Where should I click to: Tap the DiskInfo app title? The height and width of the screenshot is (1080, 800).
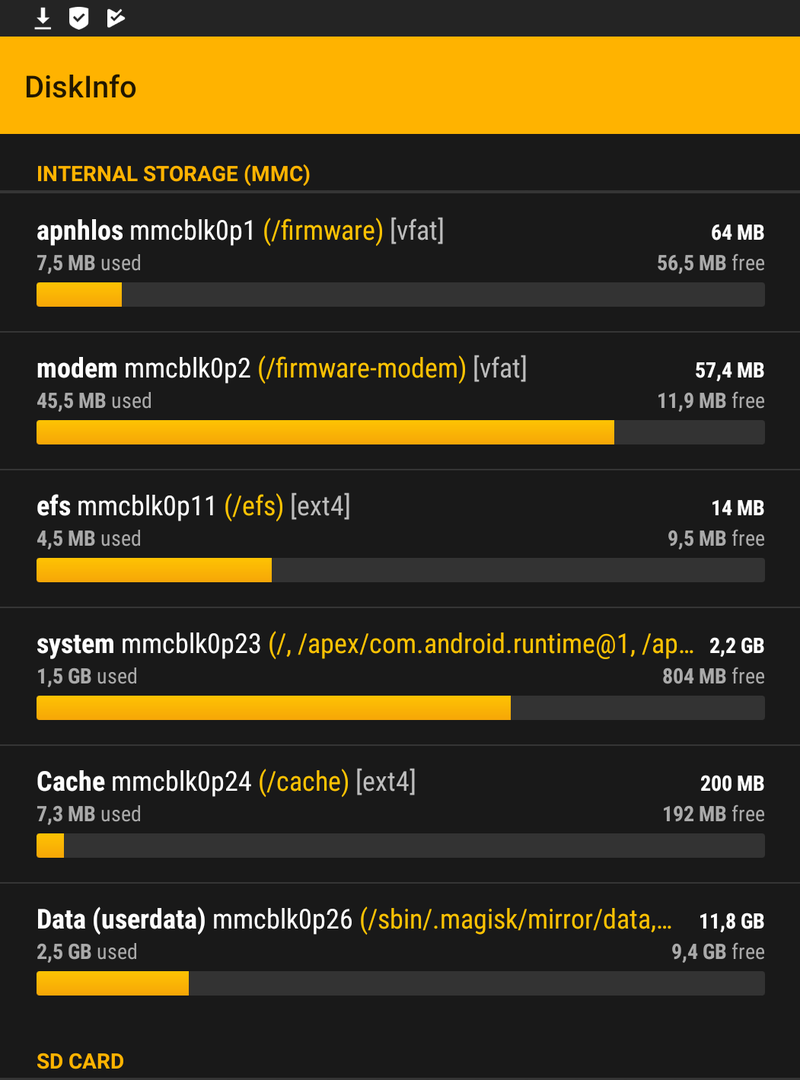click(81, 87)
